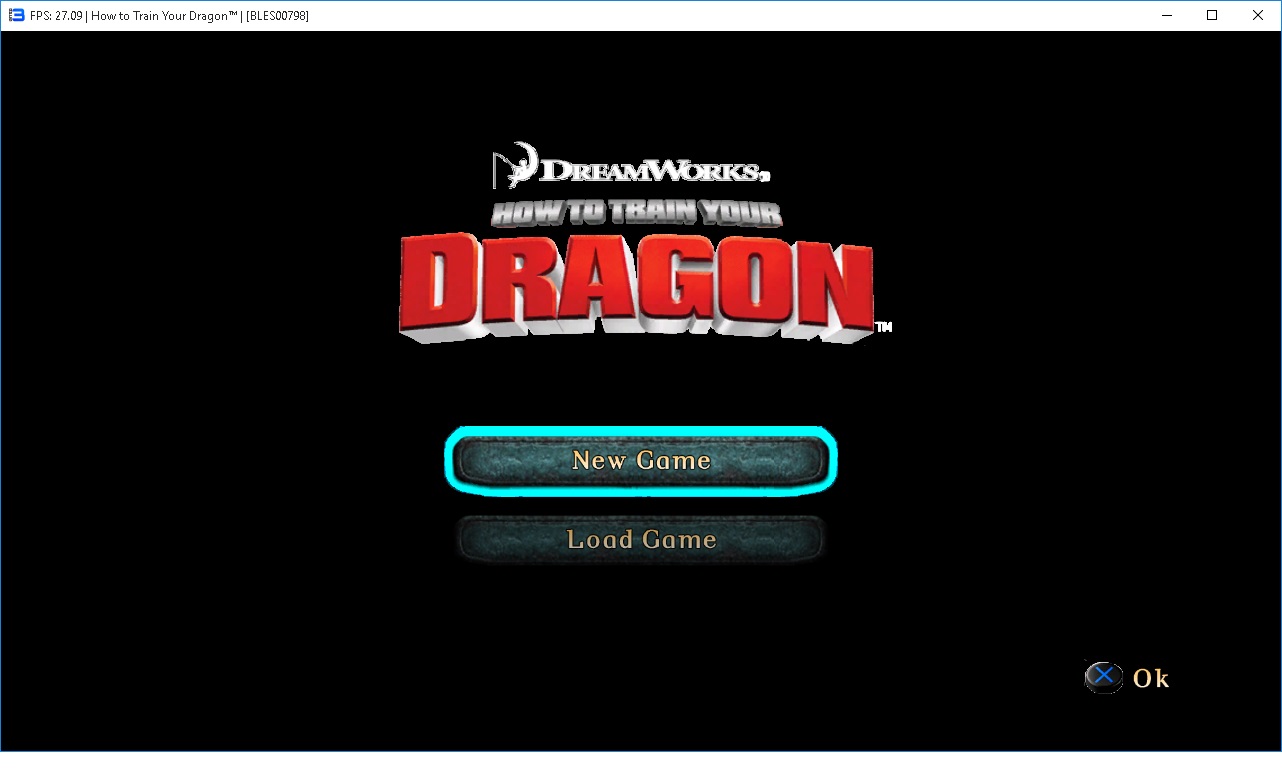Click the Ok prompt label
The width and height of the screenshot is (1282, 780).
tap(1151, 678)
